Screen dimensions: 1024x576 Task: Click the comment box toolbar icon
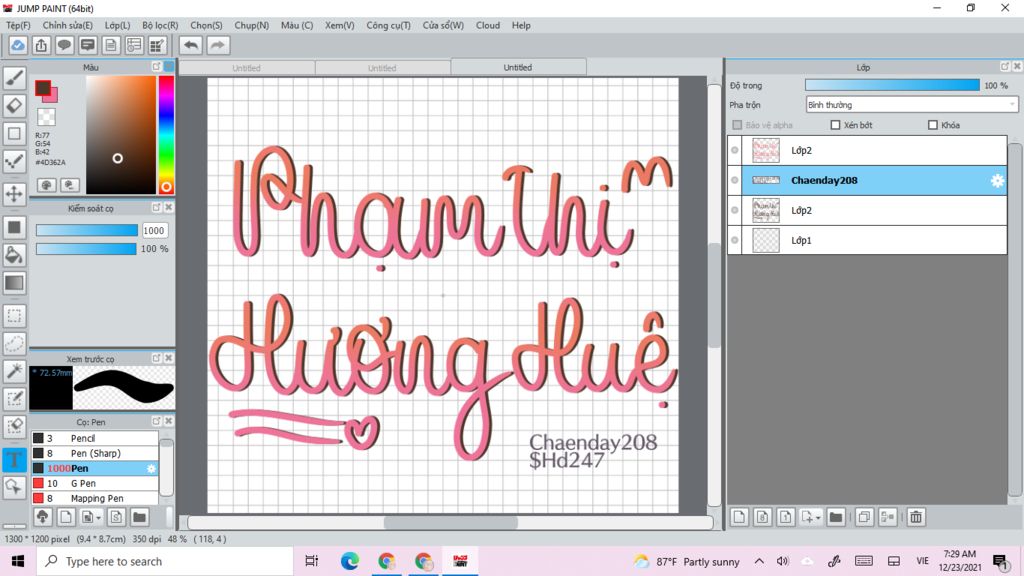[x=88, y=45]
